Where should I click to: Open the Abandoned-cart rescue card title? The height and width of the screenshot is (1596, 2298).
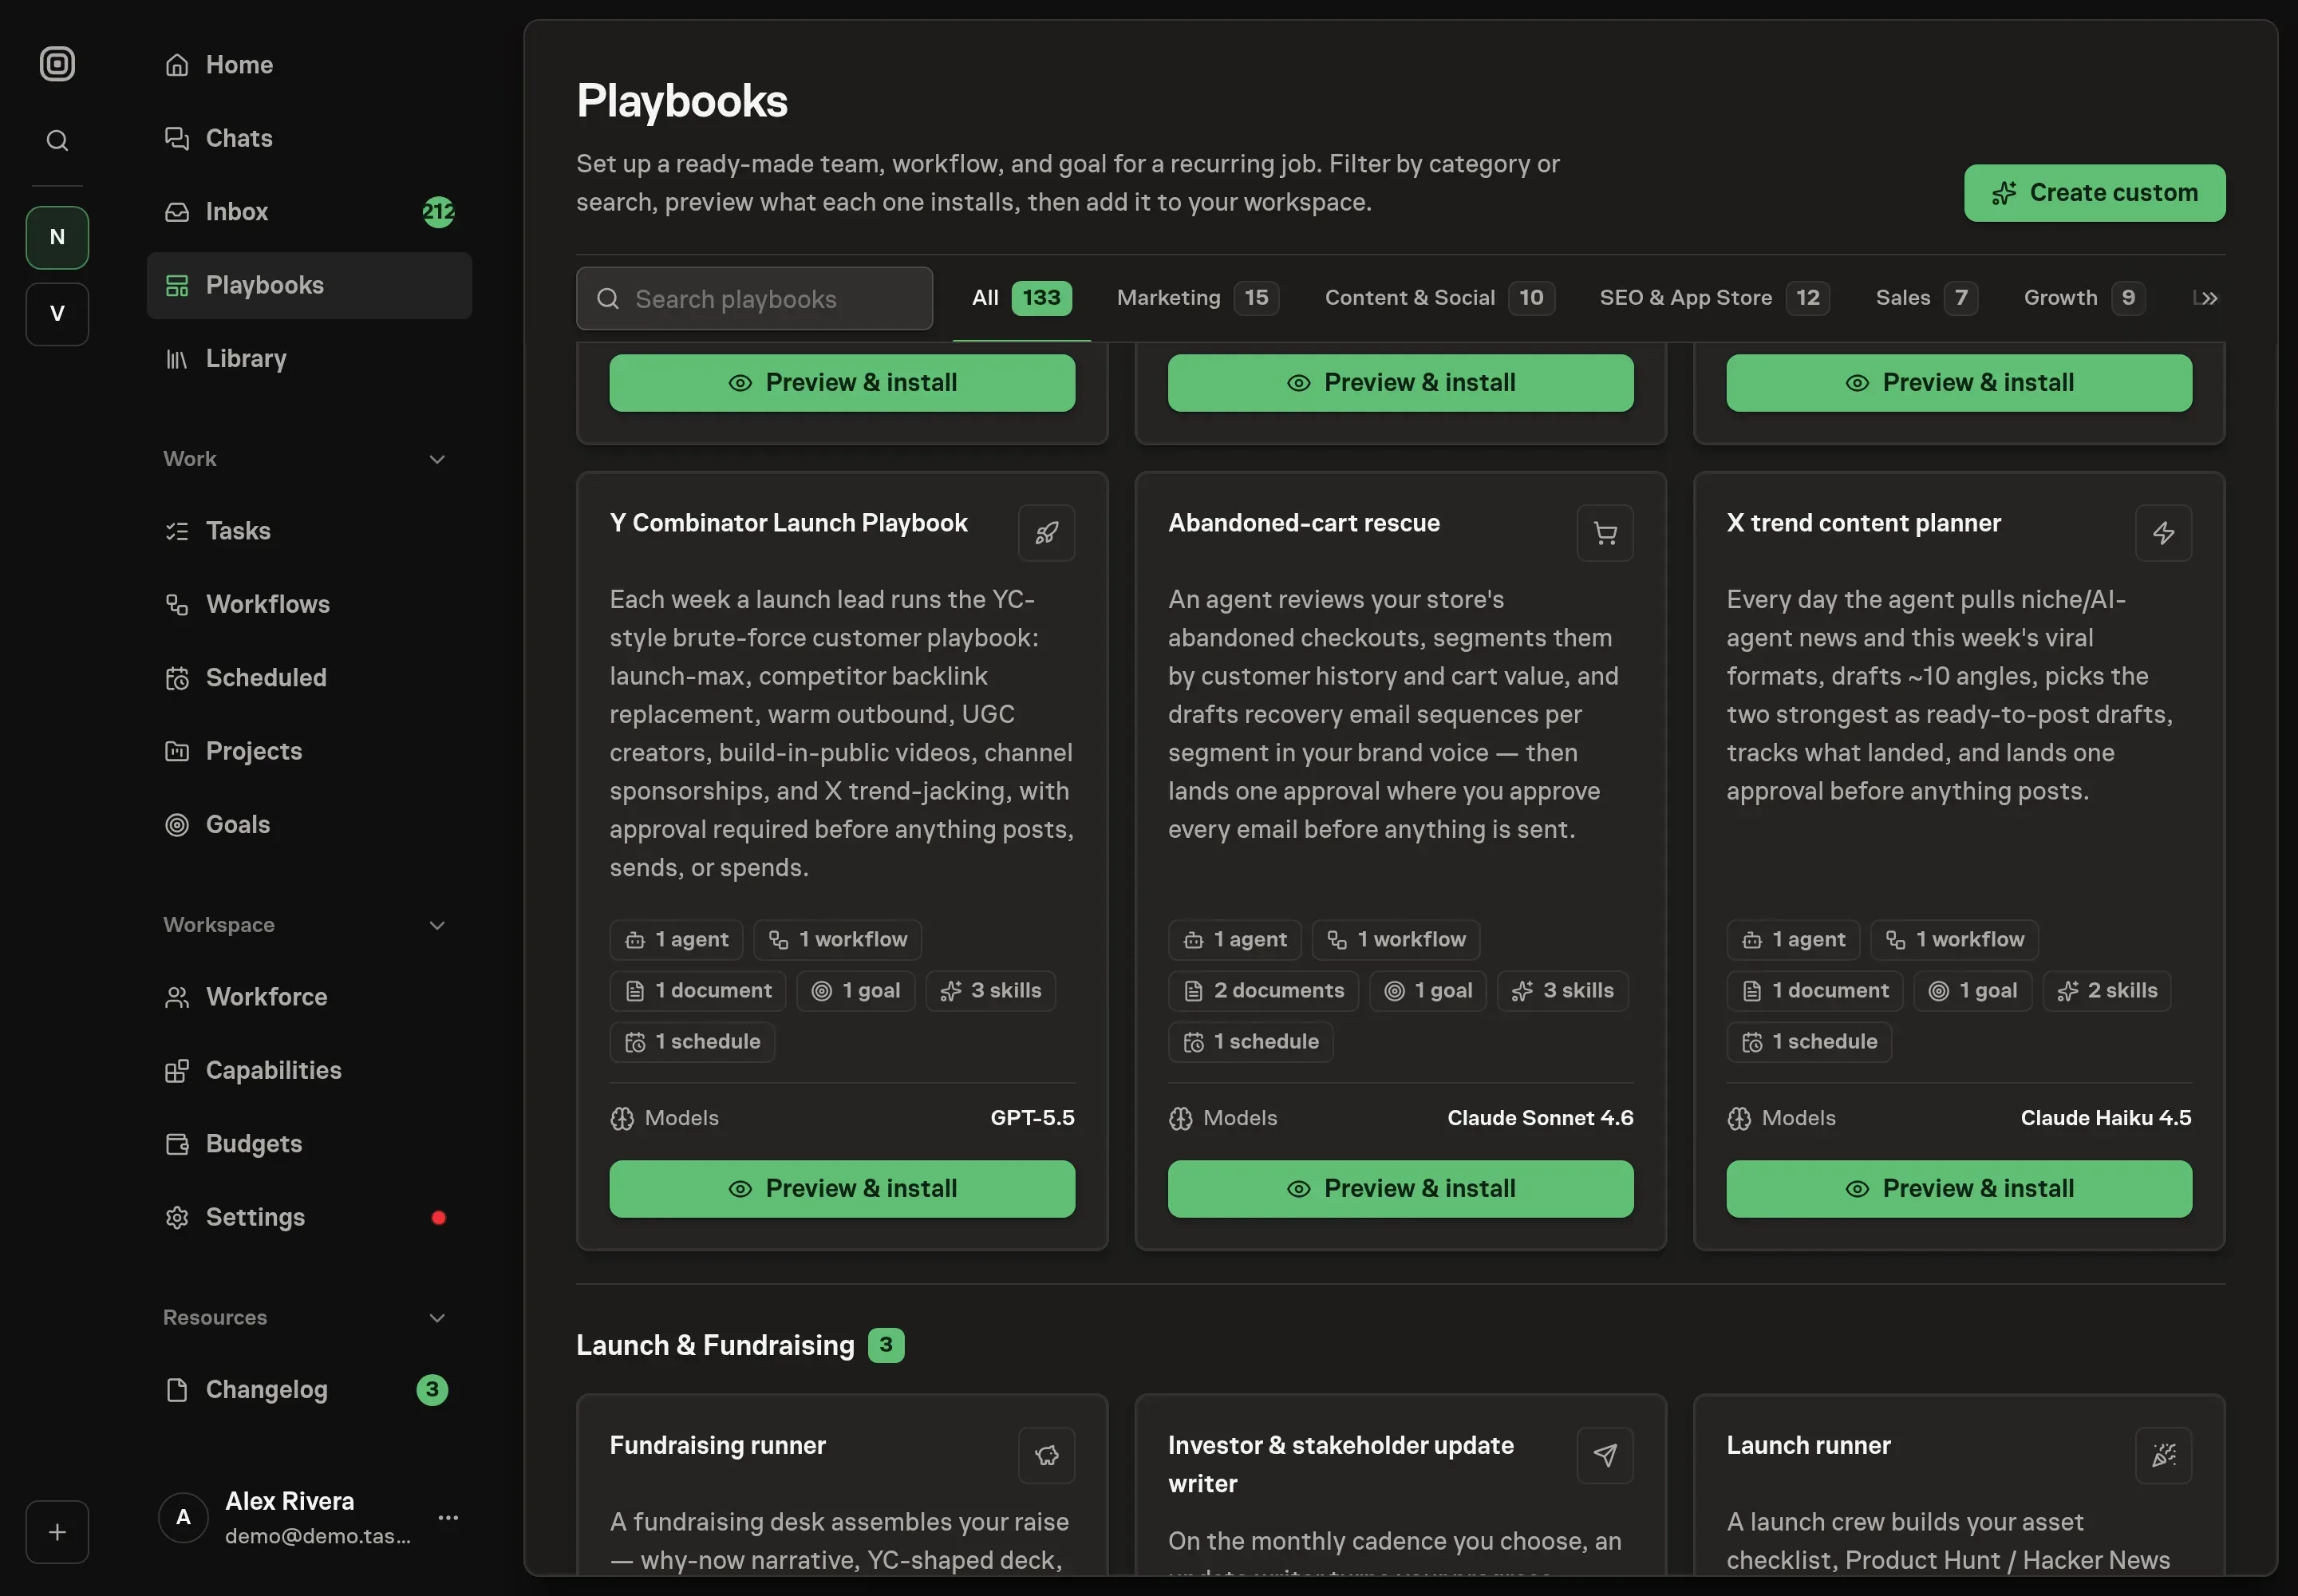pos(1303,523)
